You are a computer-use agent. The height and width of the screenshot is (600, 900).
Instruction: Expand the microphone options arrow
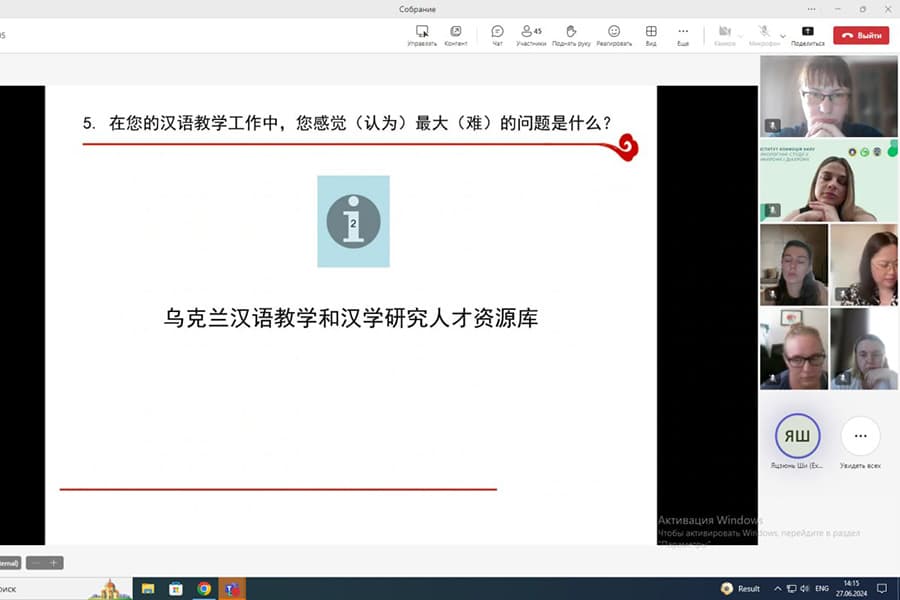point(783,36)
